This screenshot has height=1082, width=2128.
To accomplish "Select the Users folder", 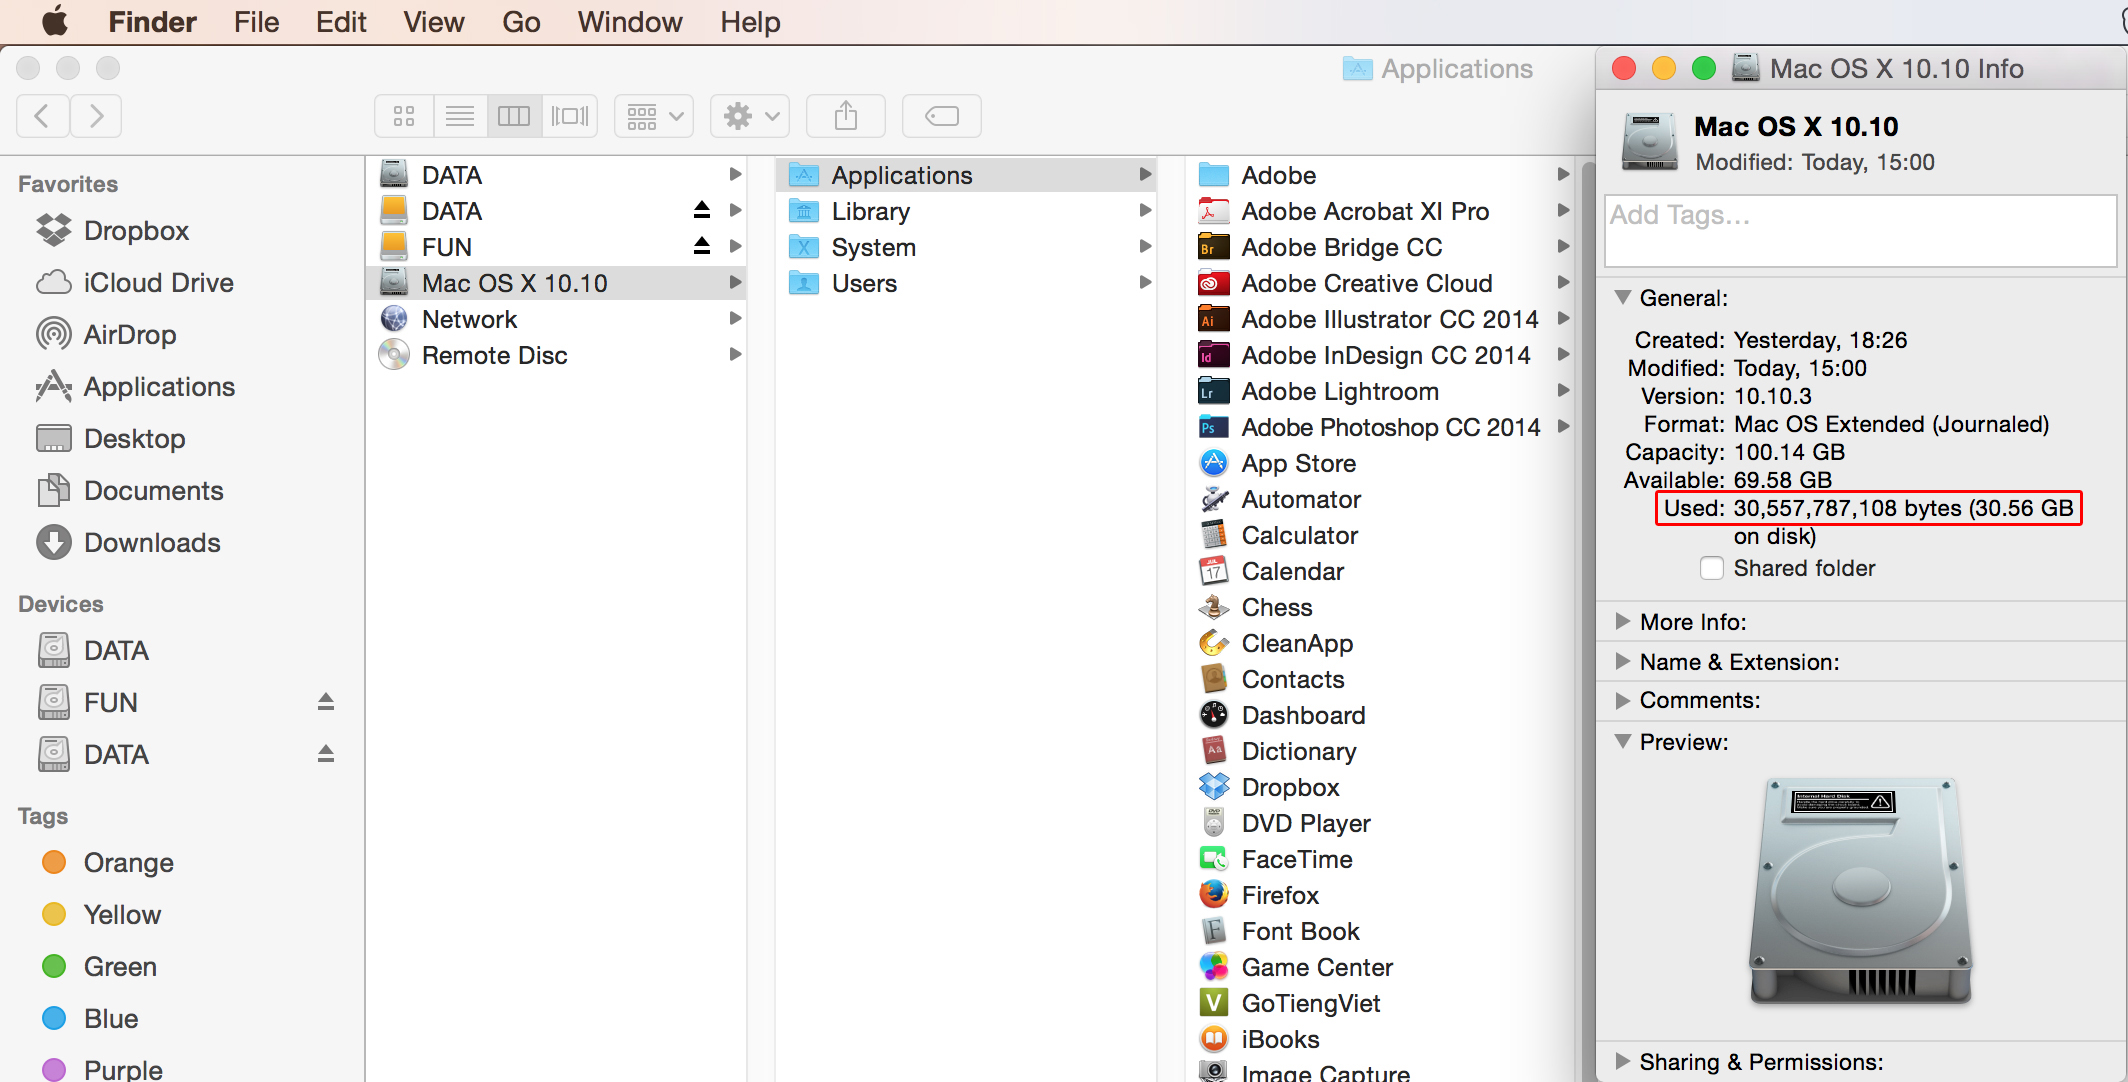I will click(x=966, y=283).
